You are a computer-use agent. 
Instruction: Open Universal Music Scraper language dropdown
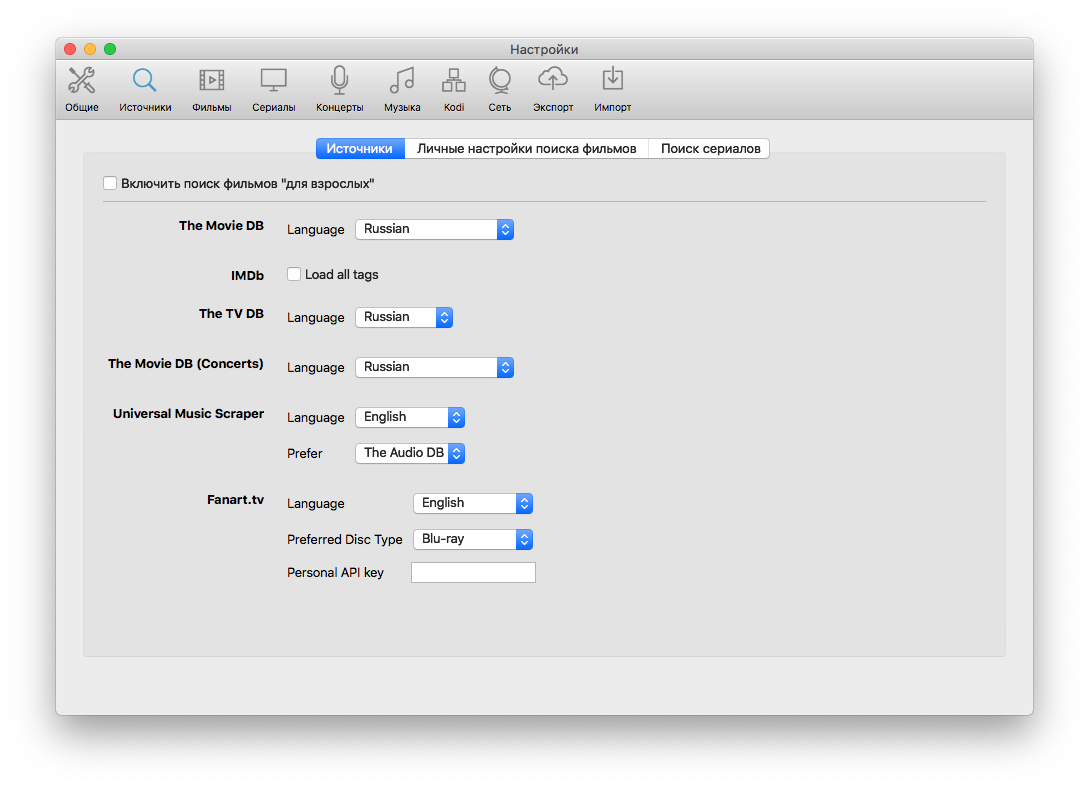click(410, 417)
